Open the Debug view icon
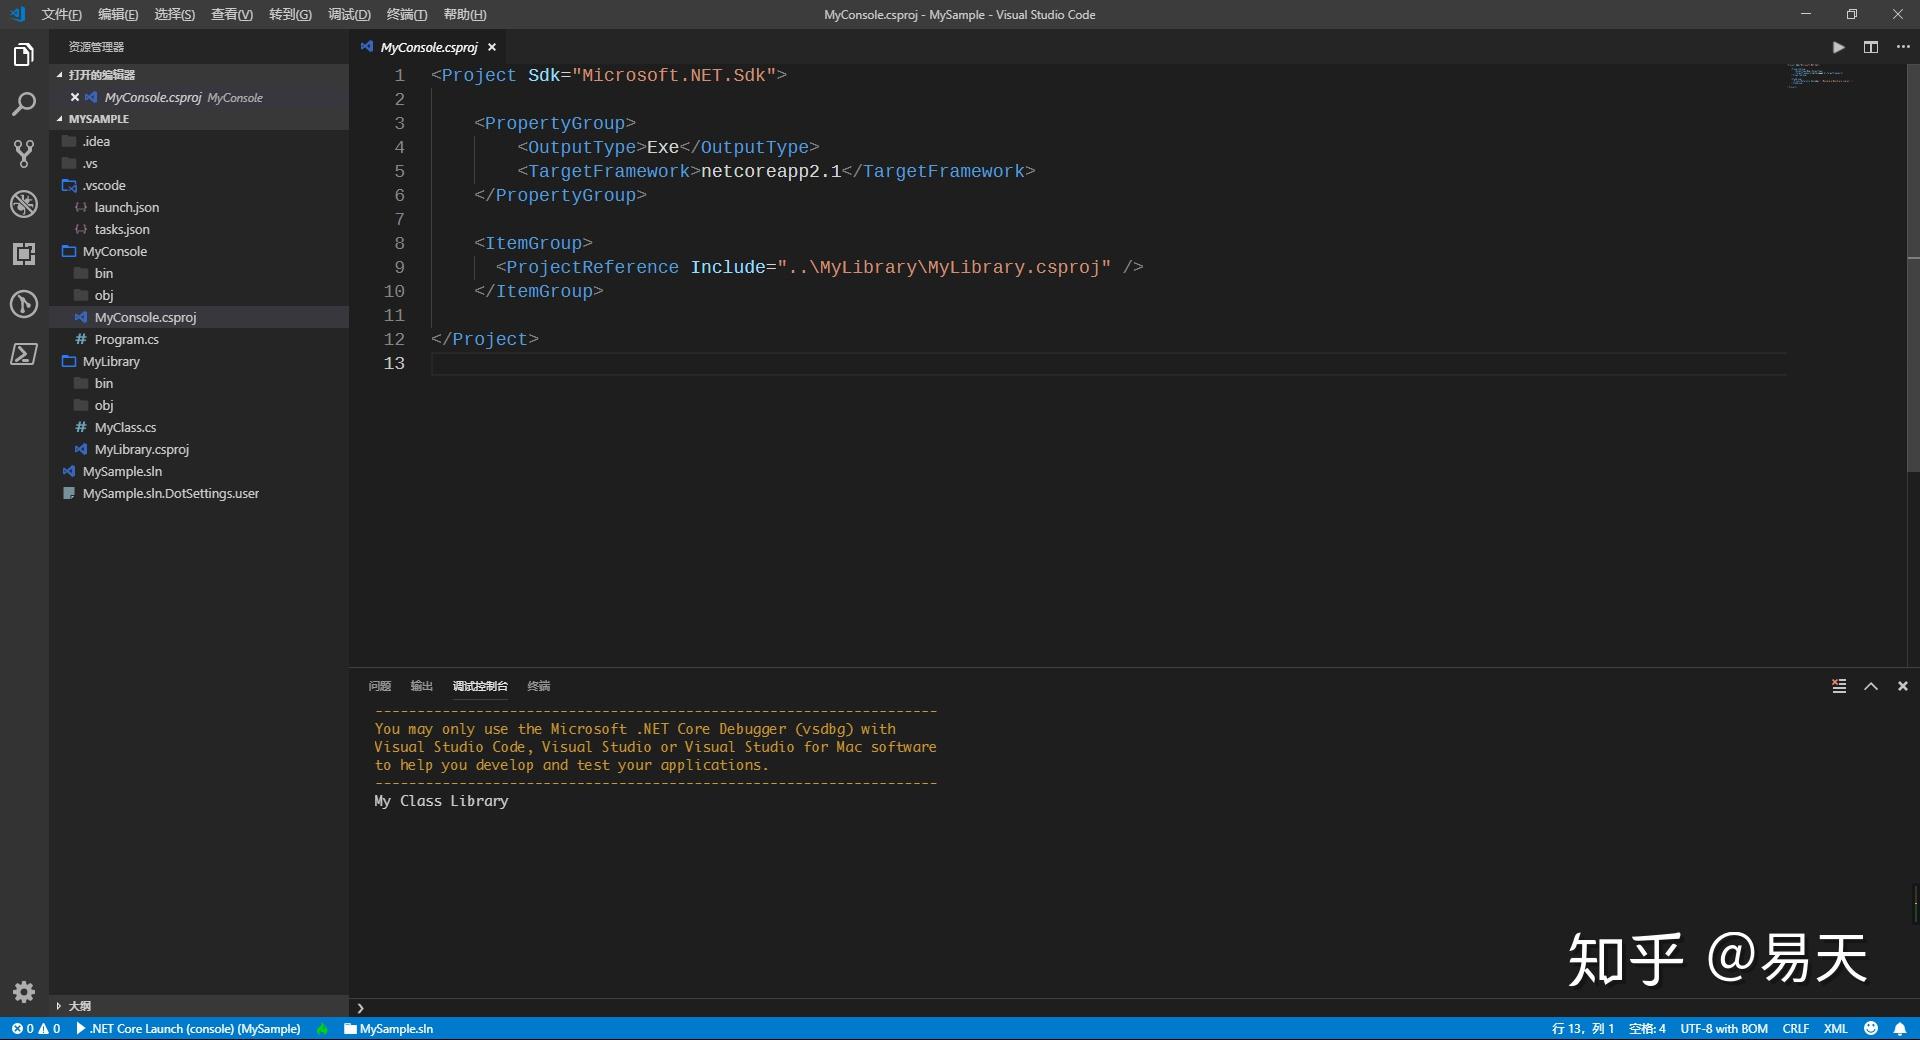 [x=24, y=204]
